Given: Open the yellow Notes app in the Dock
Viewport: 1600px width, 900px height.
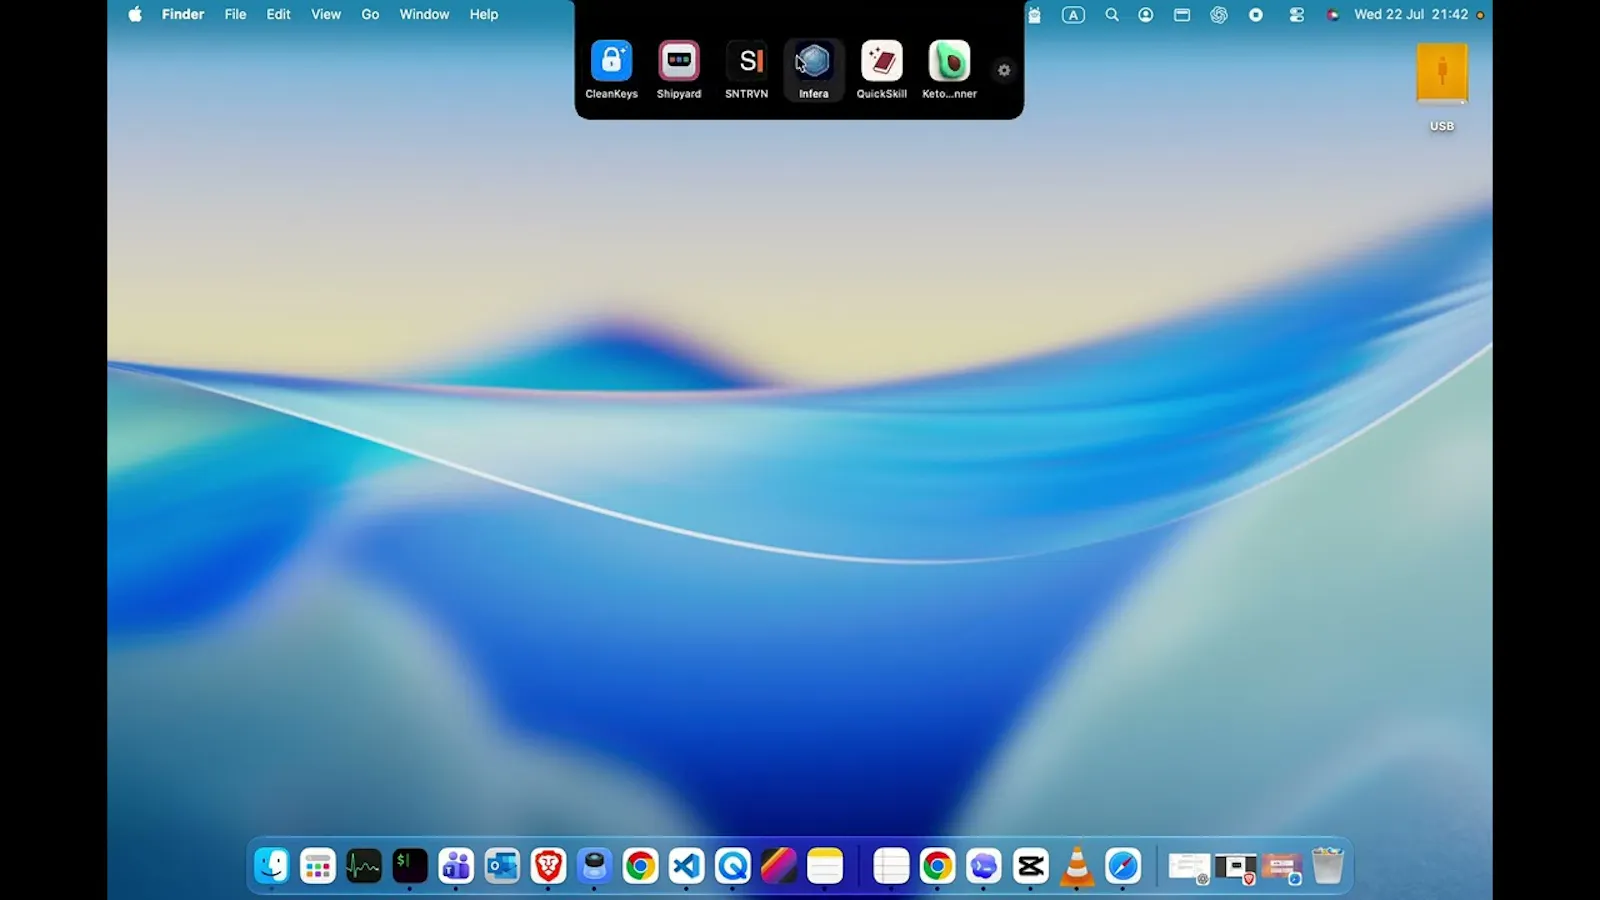Looking at the screenshot, I should (825, 865).
